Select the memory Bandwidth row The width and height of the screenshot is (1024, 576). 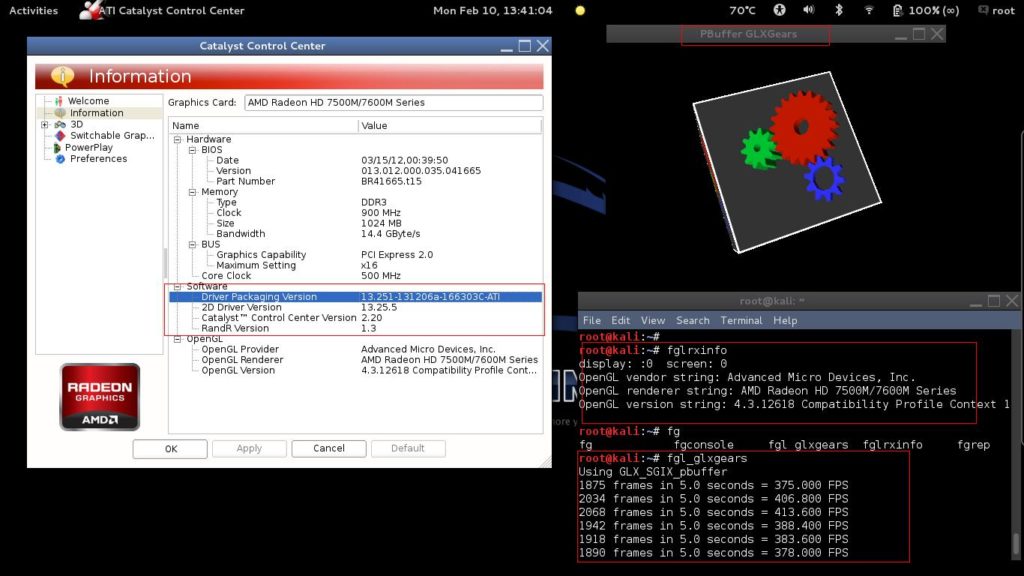pyautogui.click(x=355, y=234)
